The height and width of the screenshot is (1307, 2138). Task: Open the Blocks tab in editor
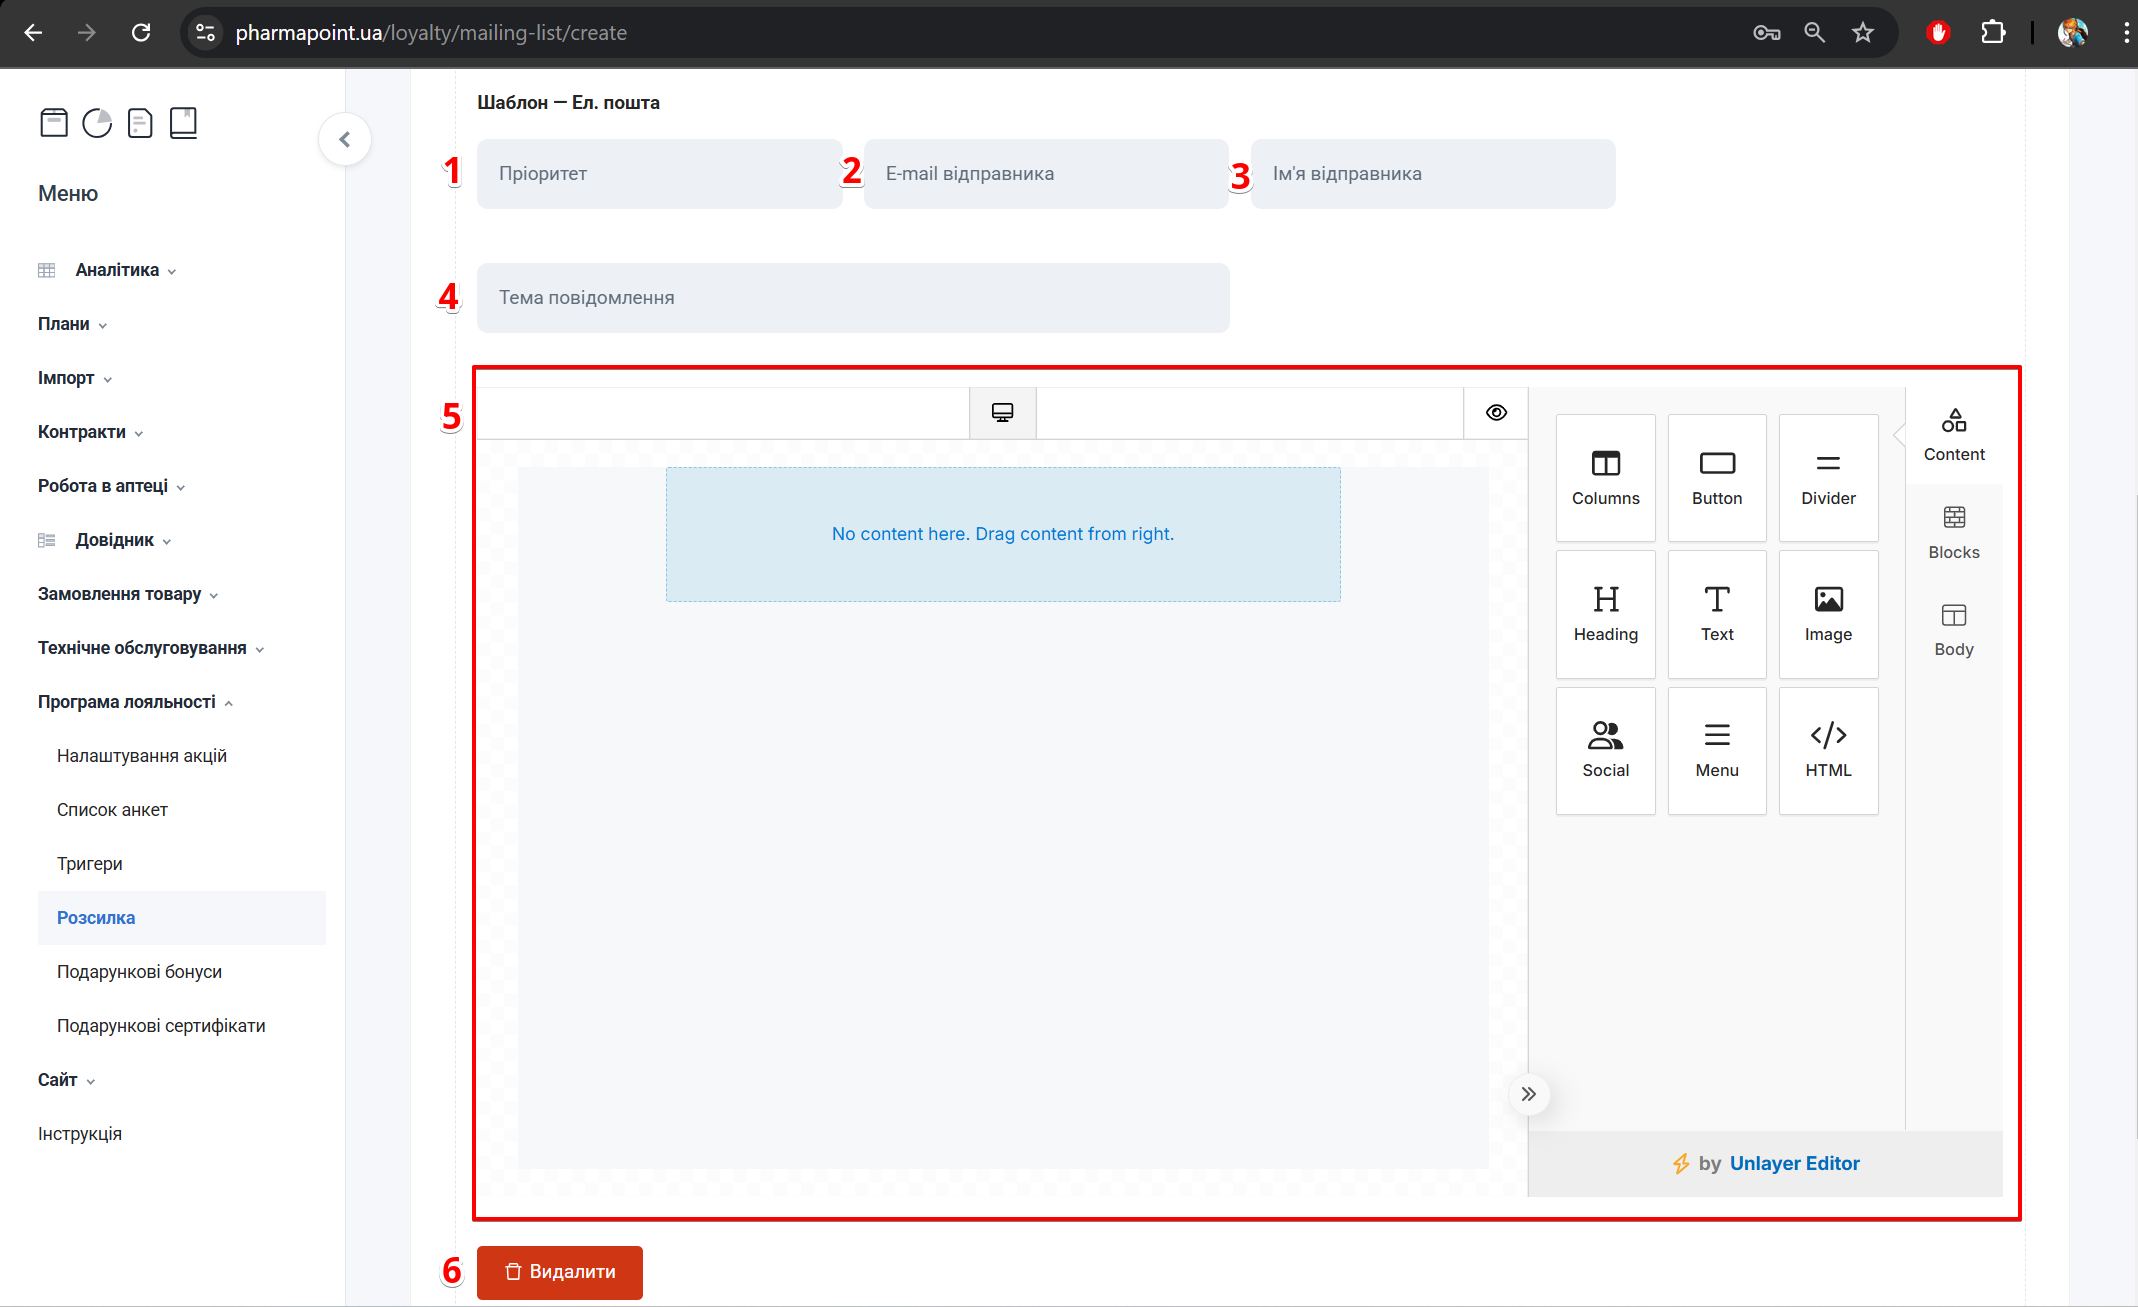1953,532
